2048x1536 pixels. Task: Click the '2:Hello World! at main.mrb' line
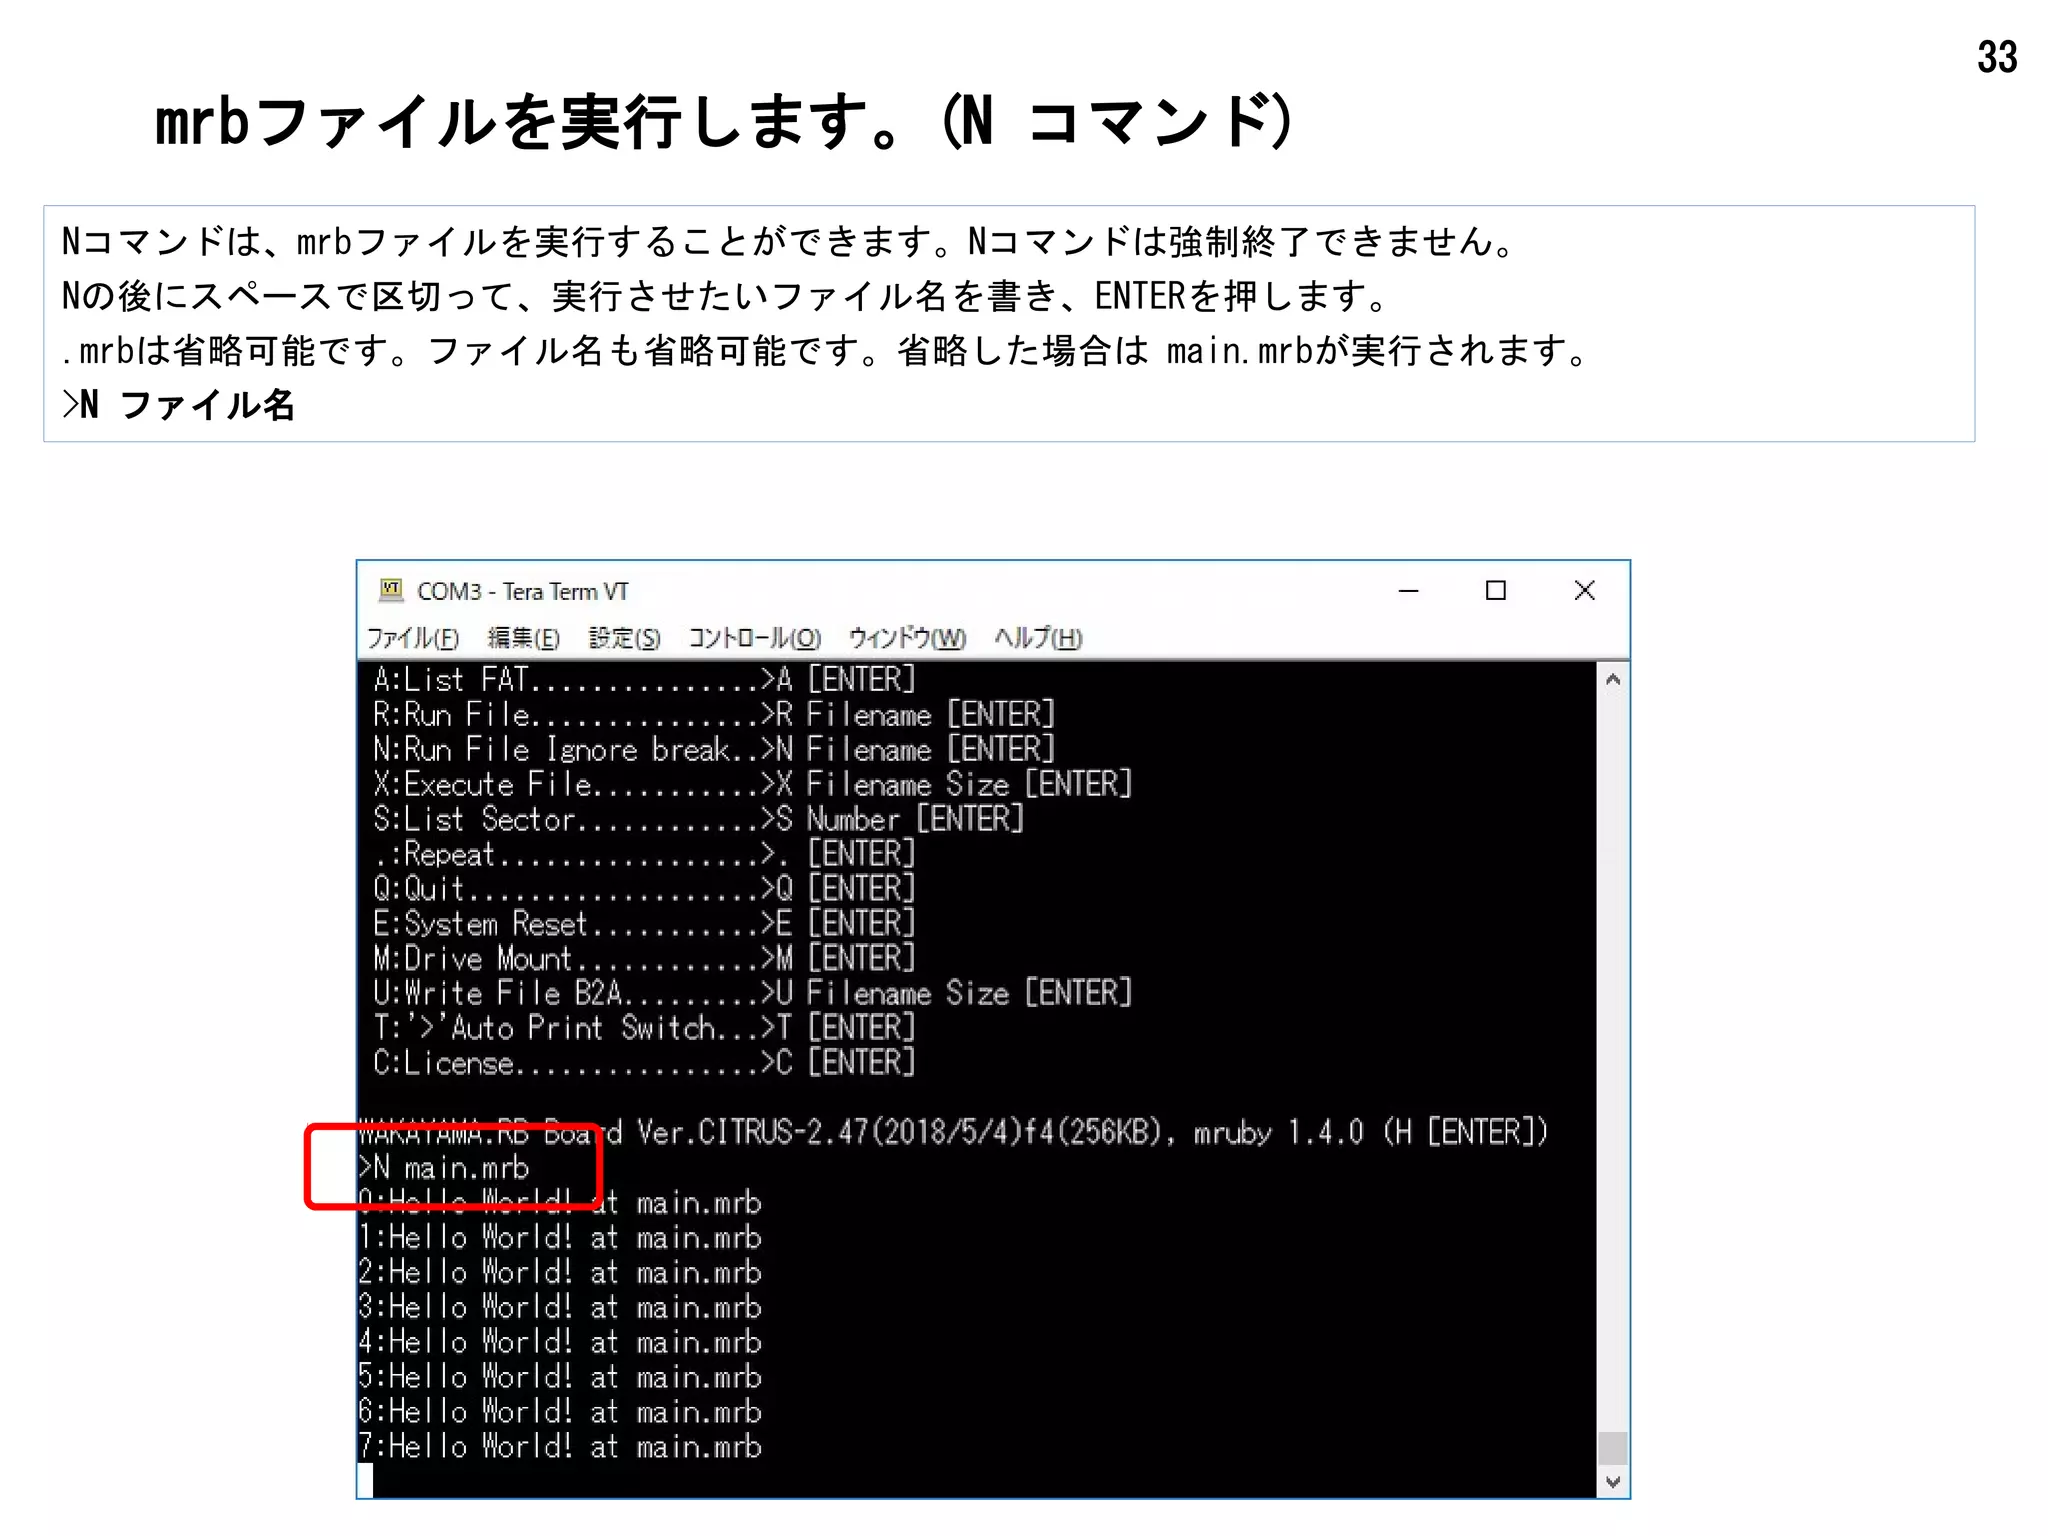(x=560, y=1273)
